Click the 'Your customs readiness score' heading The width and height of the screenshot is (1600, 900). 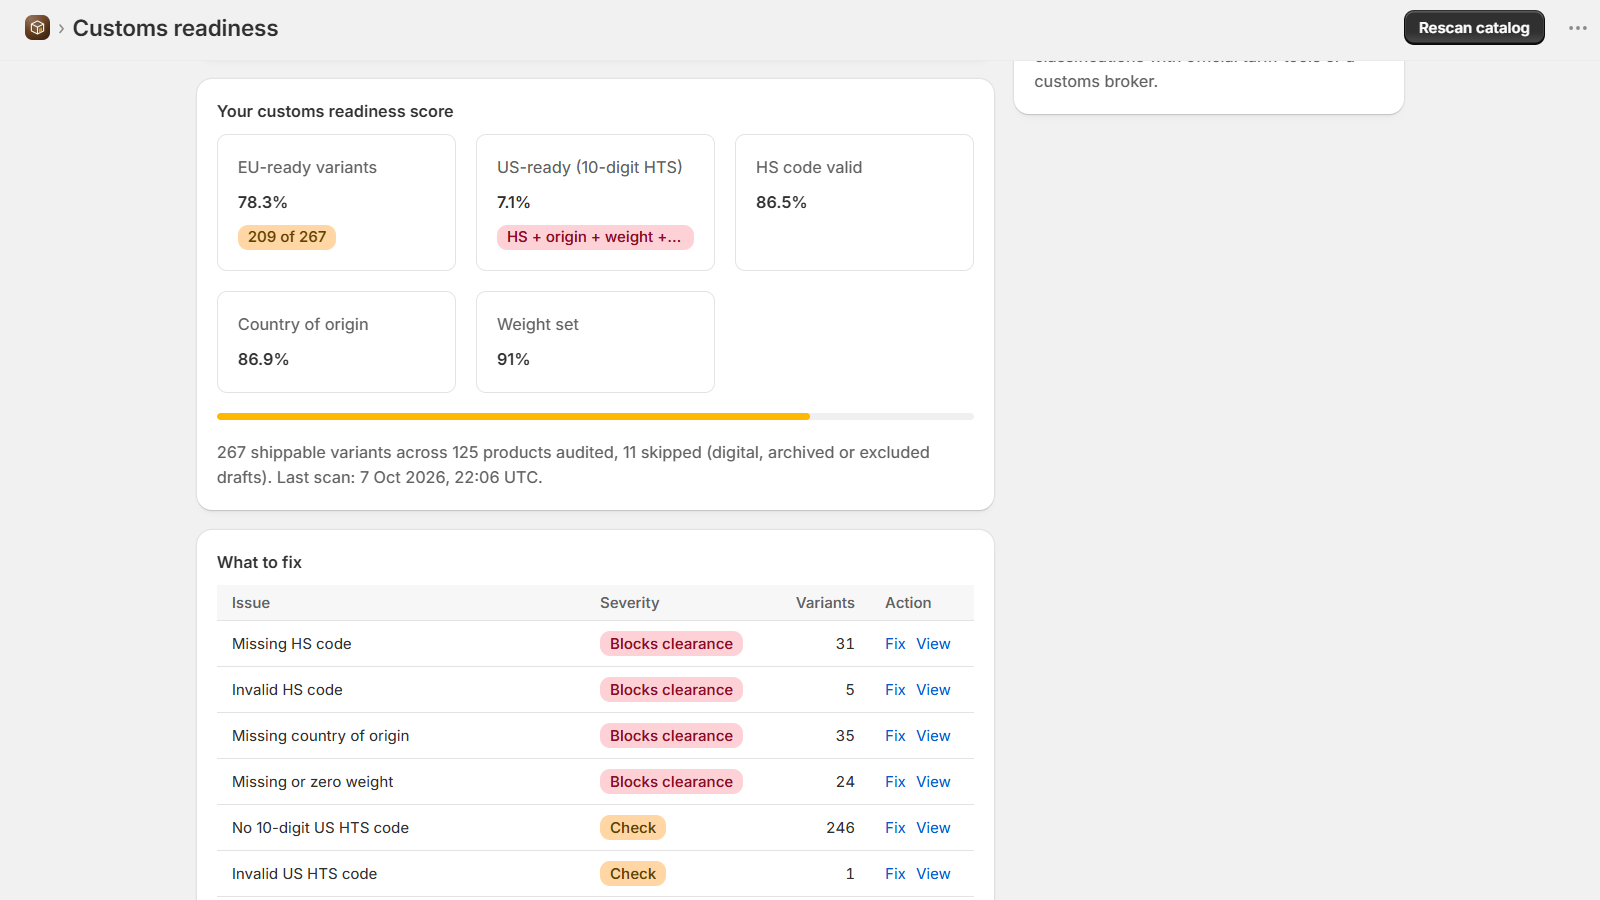tap(335, 111)
